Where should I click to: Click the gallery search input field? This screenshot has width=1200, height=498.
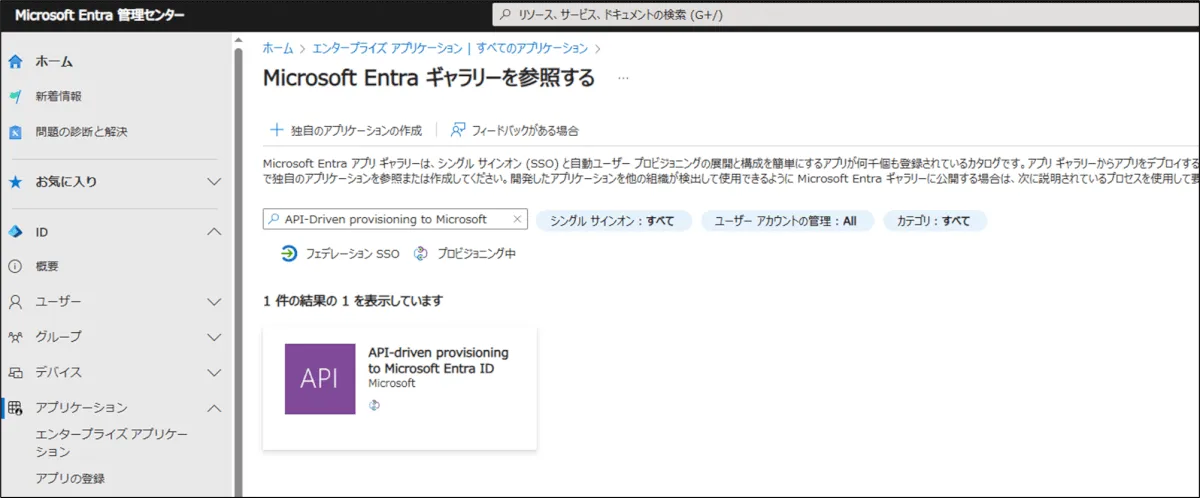point(395,220)
